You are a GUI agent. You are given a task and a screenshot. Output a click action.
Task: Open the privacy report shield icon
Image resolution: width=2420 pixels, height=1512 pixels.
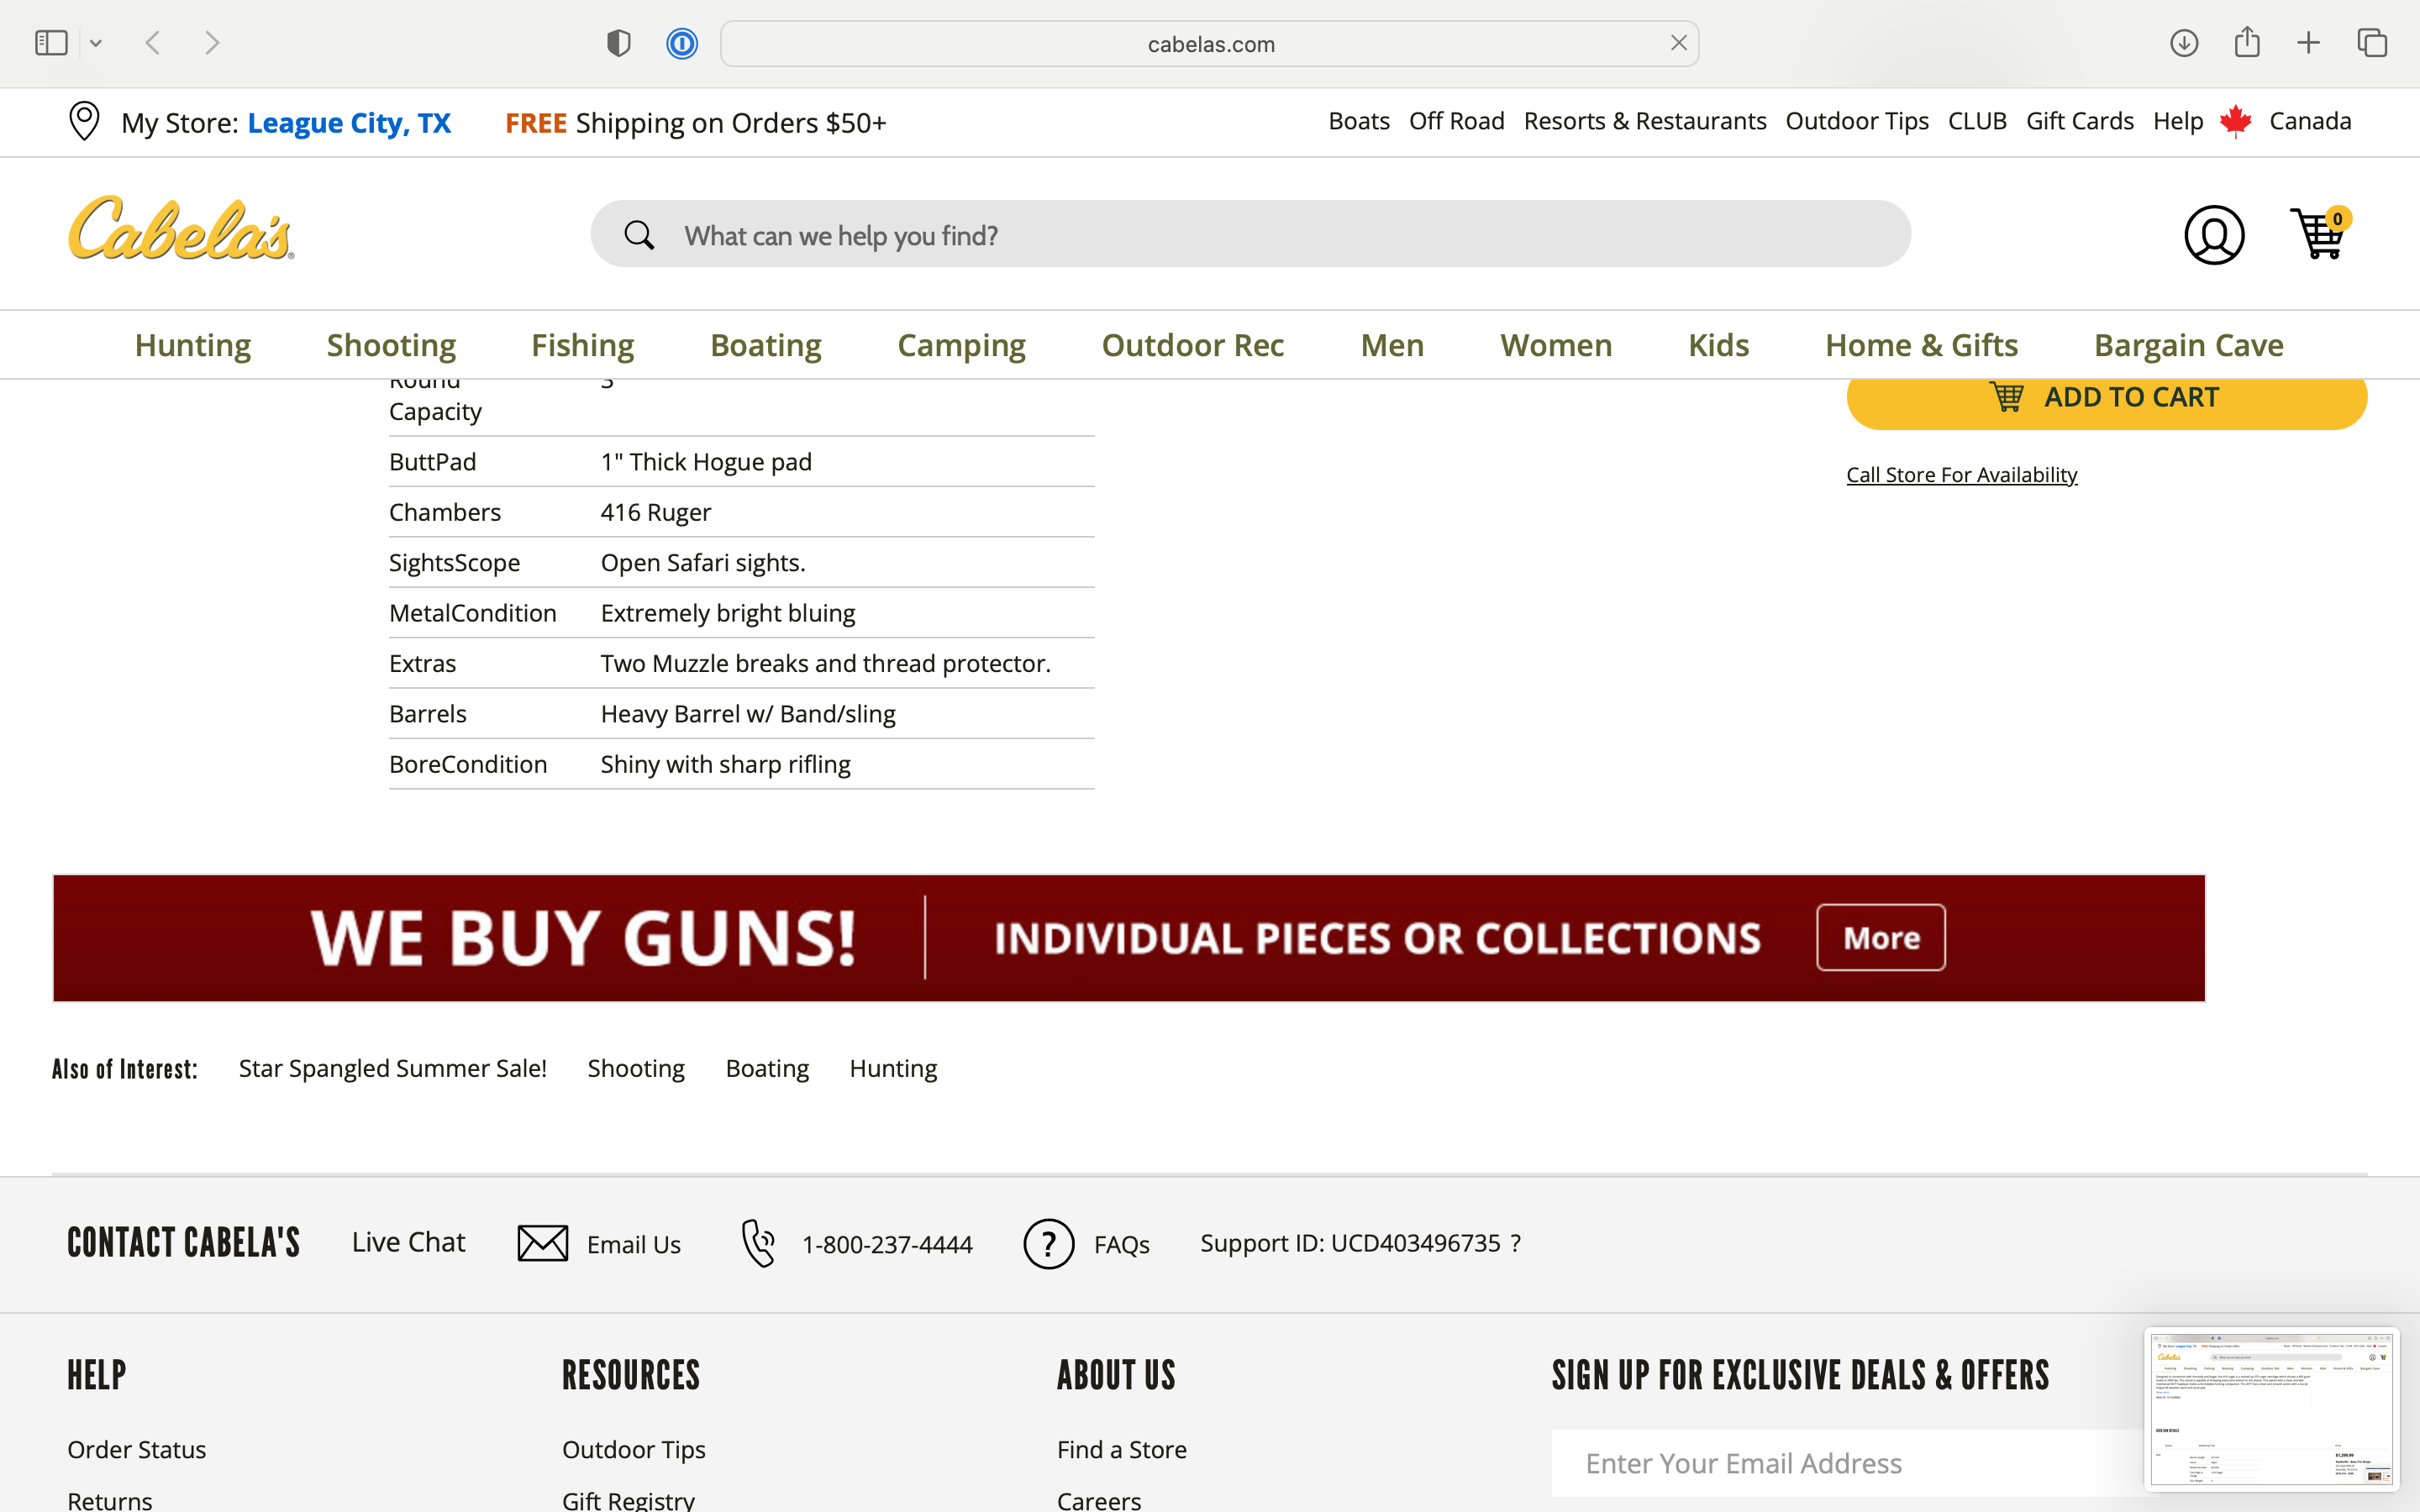pyautogui.click(x=619, y=43)
